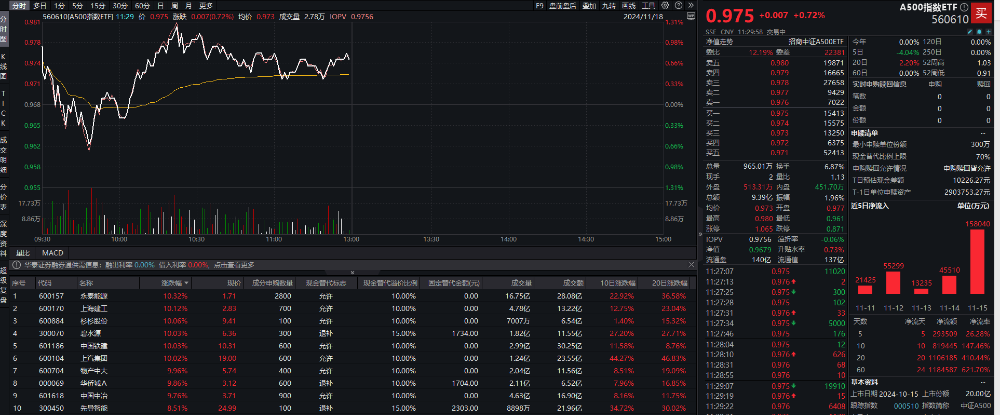Click the 45510 inflow bar for 11-14

(x=950, y=284)
